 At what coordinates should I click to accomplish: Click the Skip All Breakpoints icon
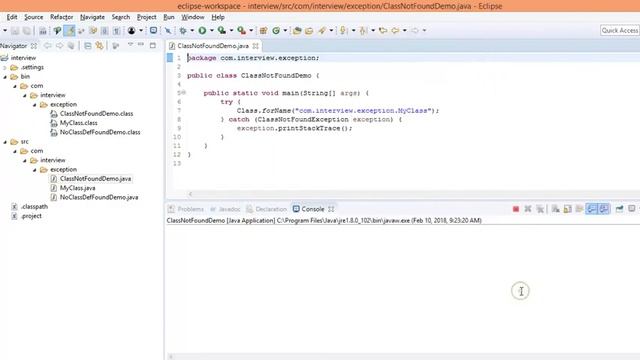pos(168,31)
